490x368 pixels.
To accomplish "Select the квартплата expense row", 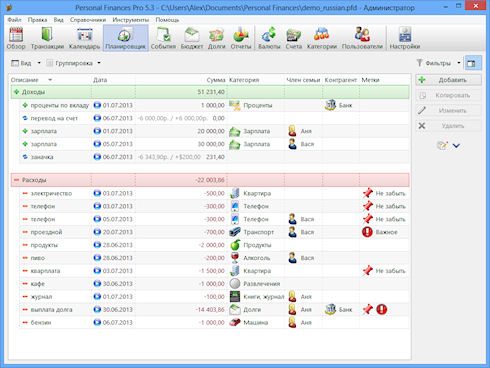I will [214, 271].
